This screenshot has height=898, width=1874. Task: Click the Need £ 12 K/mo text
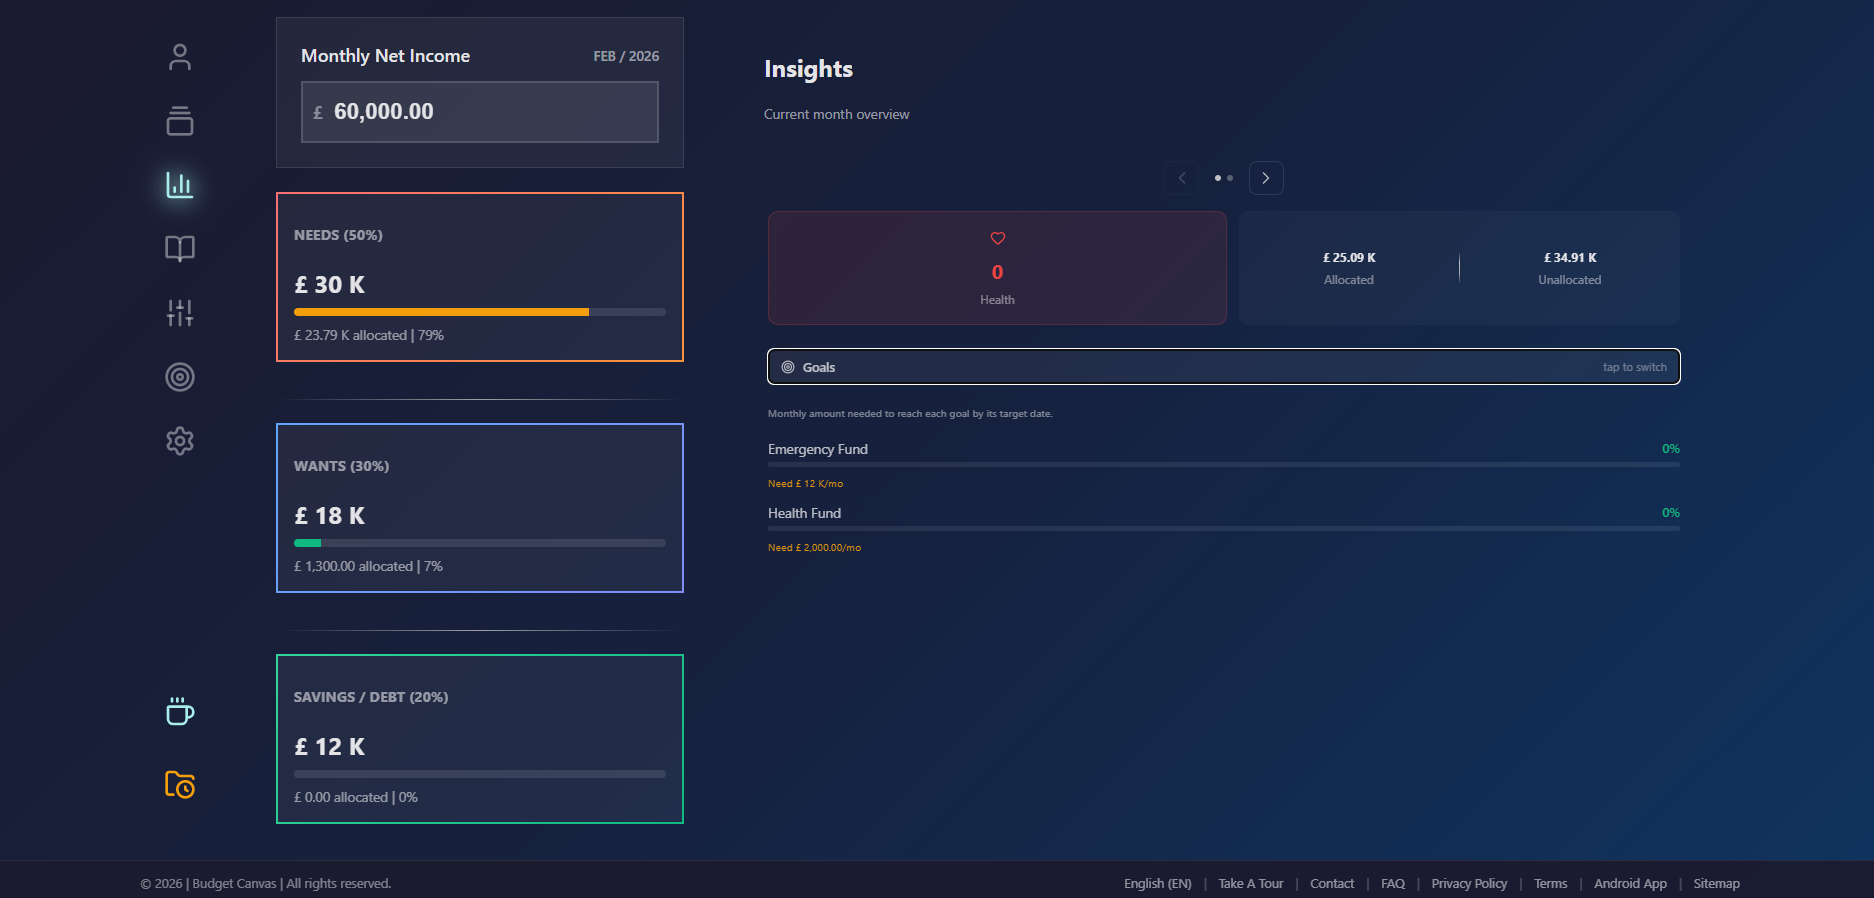coord(805,484)
